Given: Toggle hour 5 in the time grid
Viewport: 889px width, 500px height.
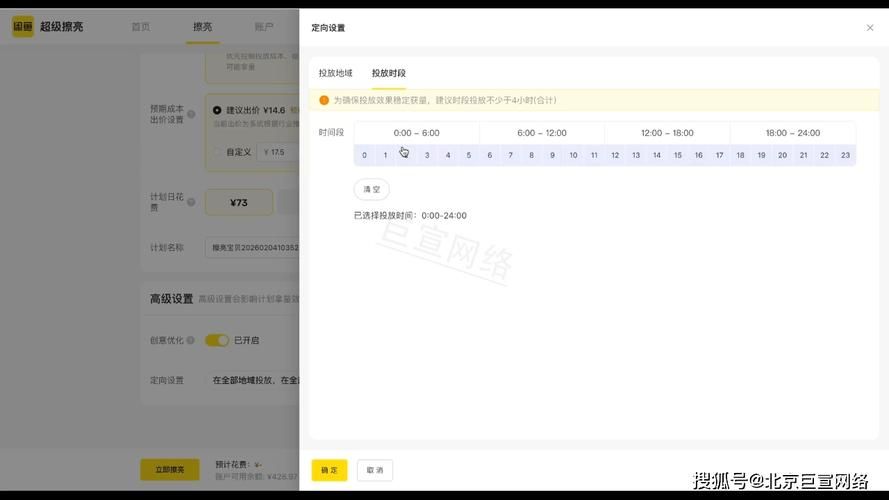Looking at the screenshot, I should (x=469, y=155).
